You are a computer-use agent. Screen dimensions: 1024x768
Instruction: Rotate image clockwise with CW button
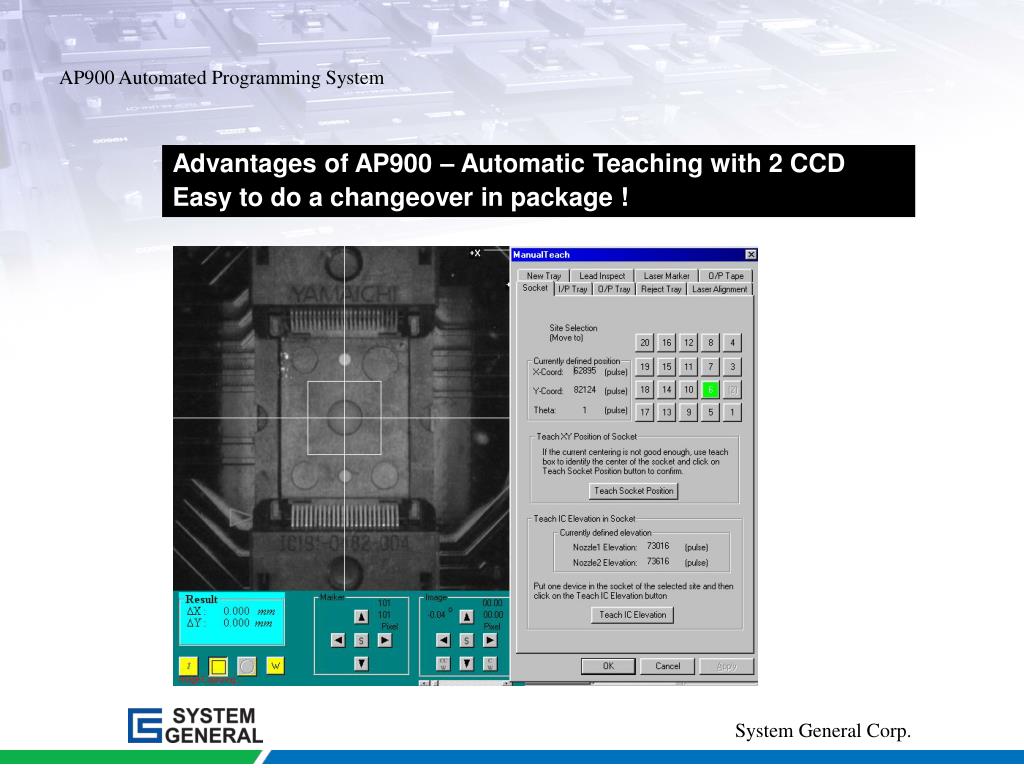click(x=490, y=664)
